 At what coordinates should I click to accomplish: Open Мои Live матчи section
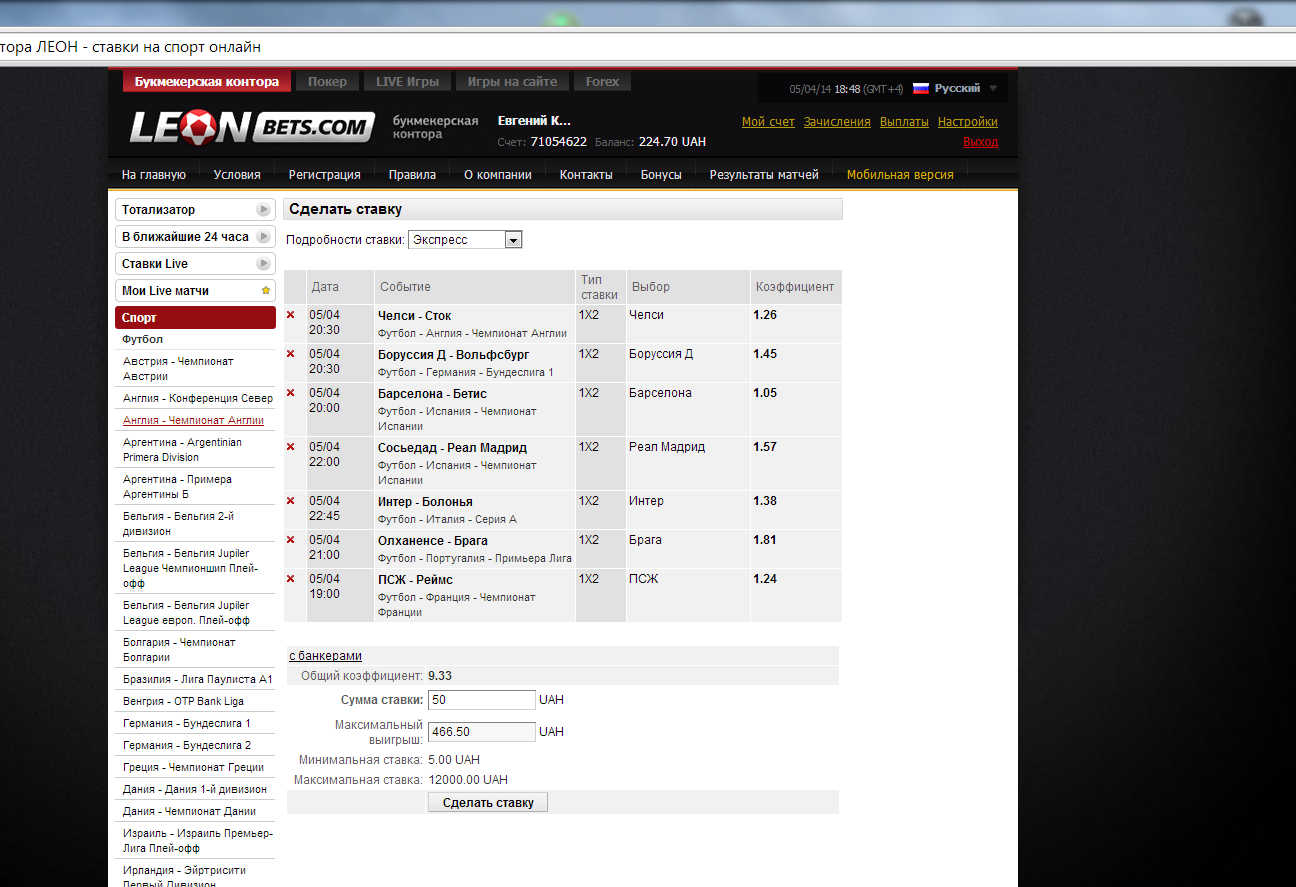click(x=195, y=291)
